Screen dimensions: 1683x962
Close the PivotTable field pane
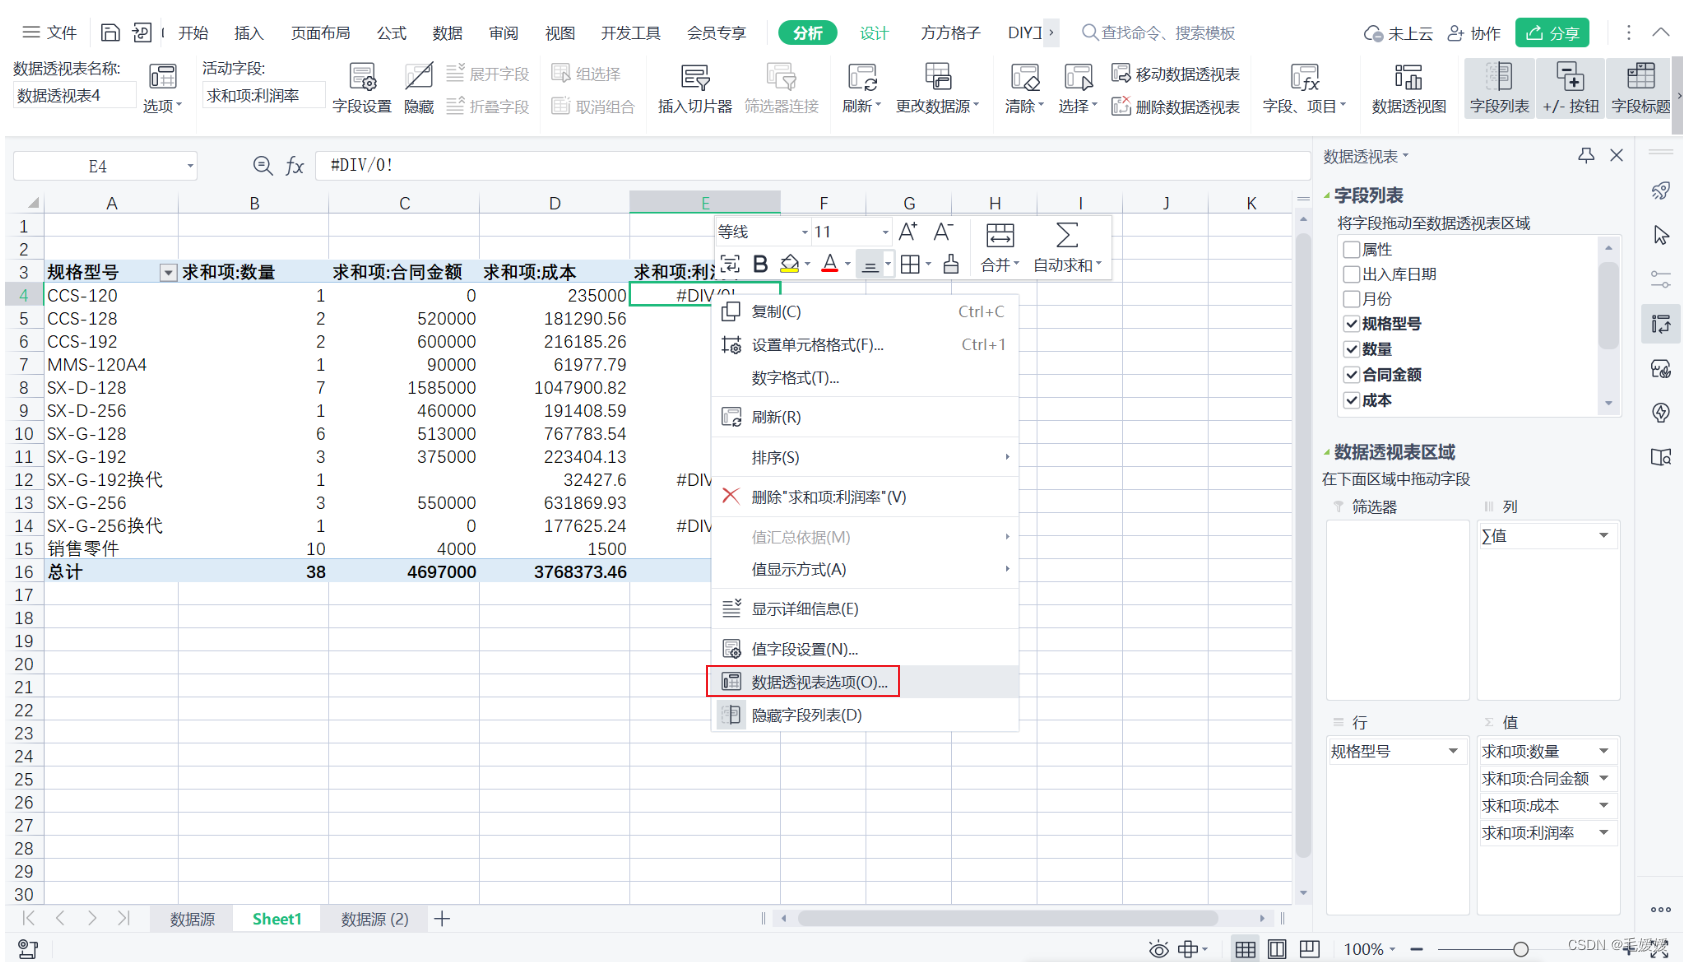(1616, 156)
